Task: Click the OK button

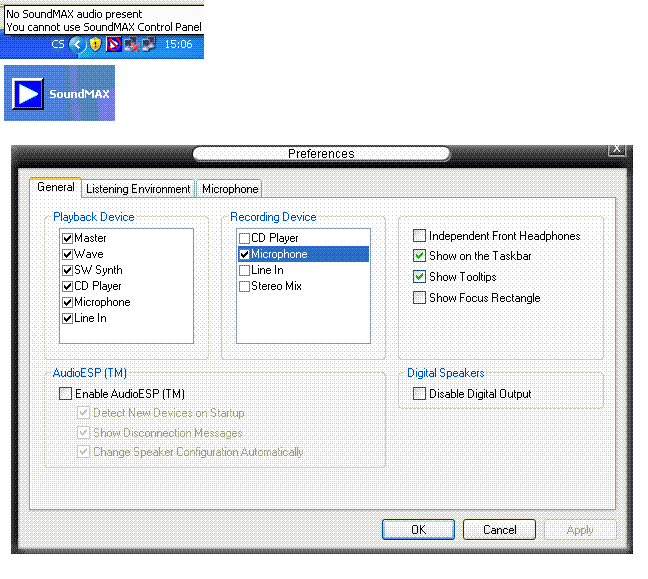Action: point(418,529)
